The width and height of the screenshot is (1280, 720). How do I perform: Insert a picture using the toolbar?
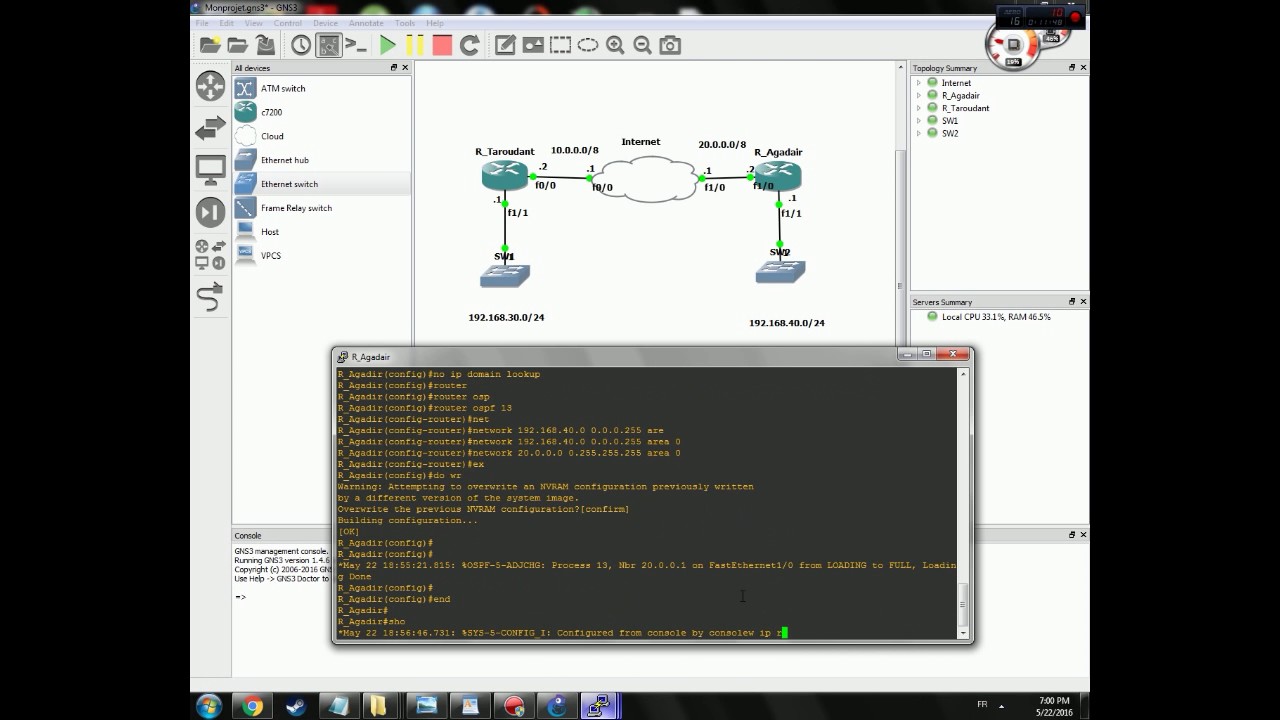(533, 45)
